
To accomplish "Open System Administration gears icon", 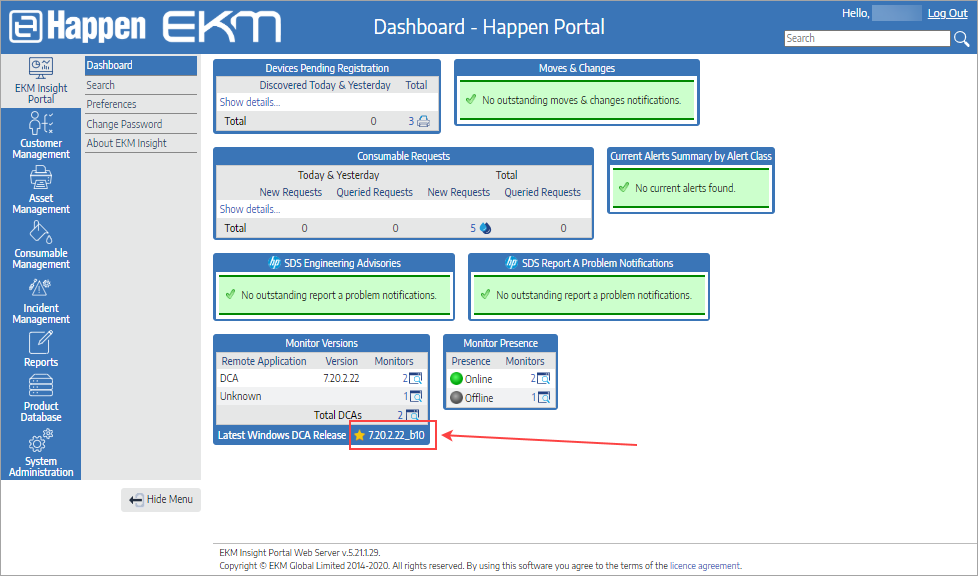I will point(41,441).
